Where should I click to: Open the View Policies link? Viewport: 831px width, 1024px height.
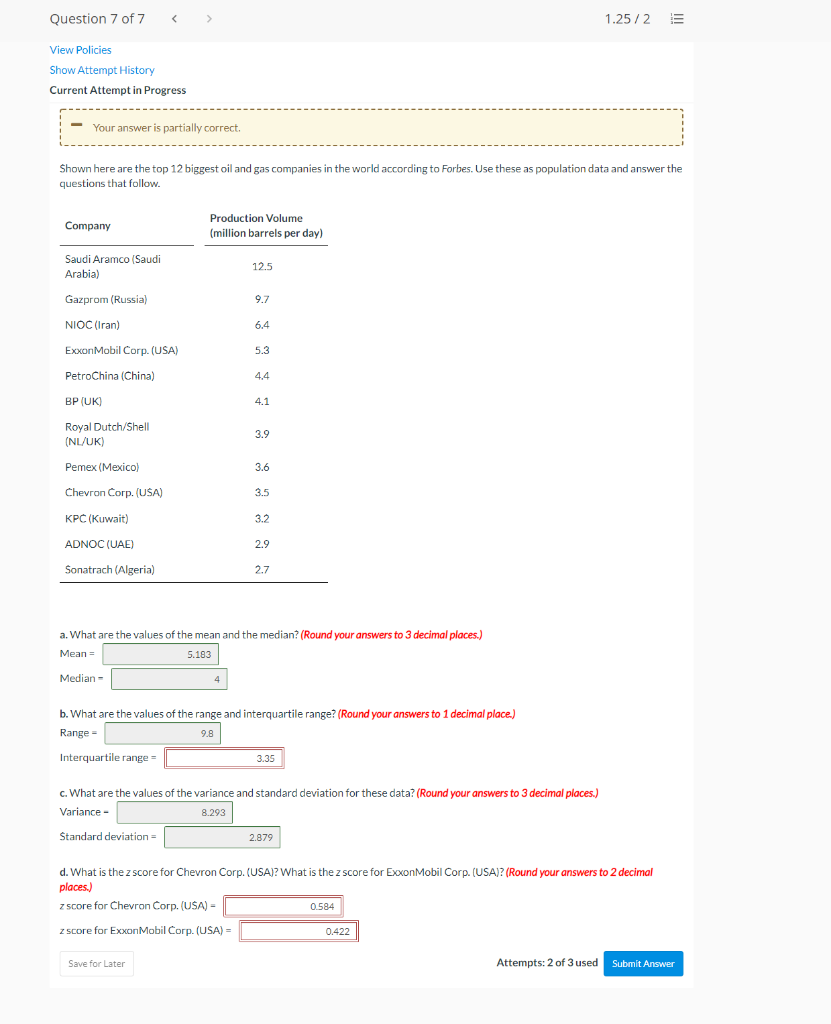[80, 50]
